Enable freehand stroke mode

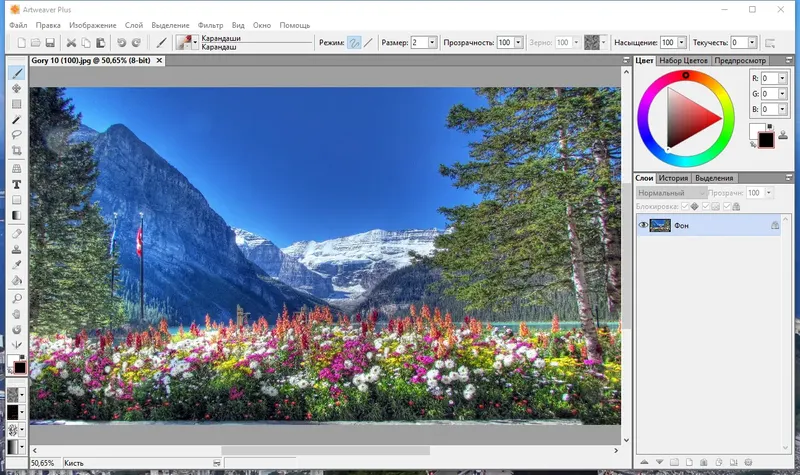[x=354, y=43]
